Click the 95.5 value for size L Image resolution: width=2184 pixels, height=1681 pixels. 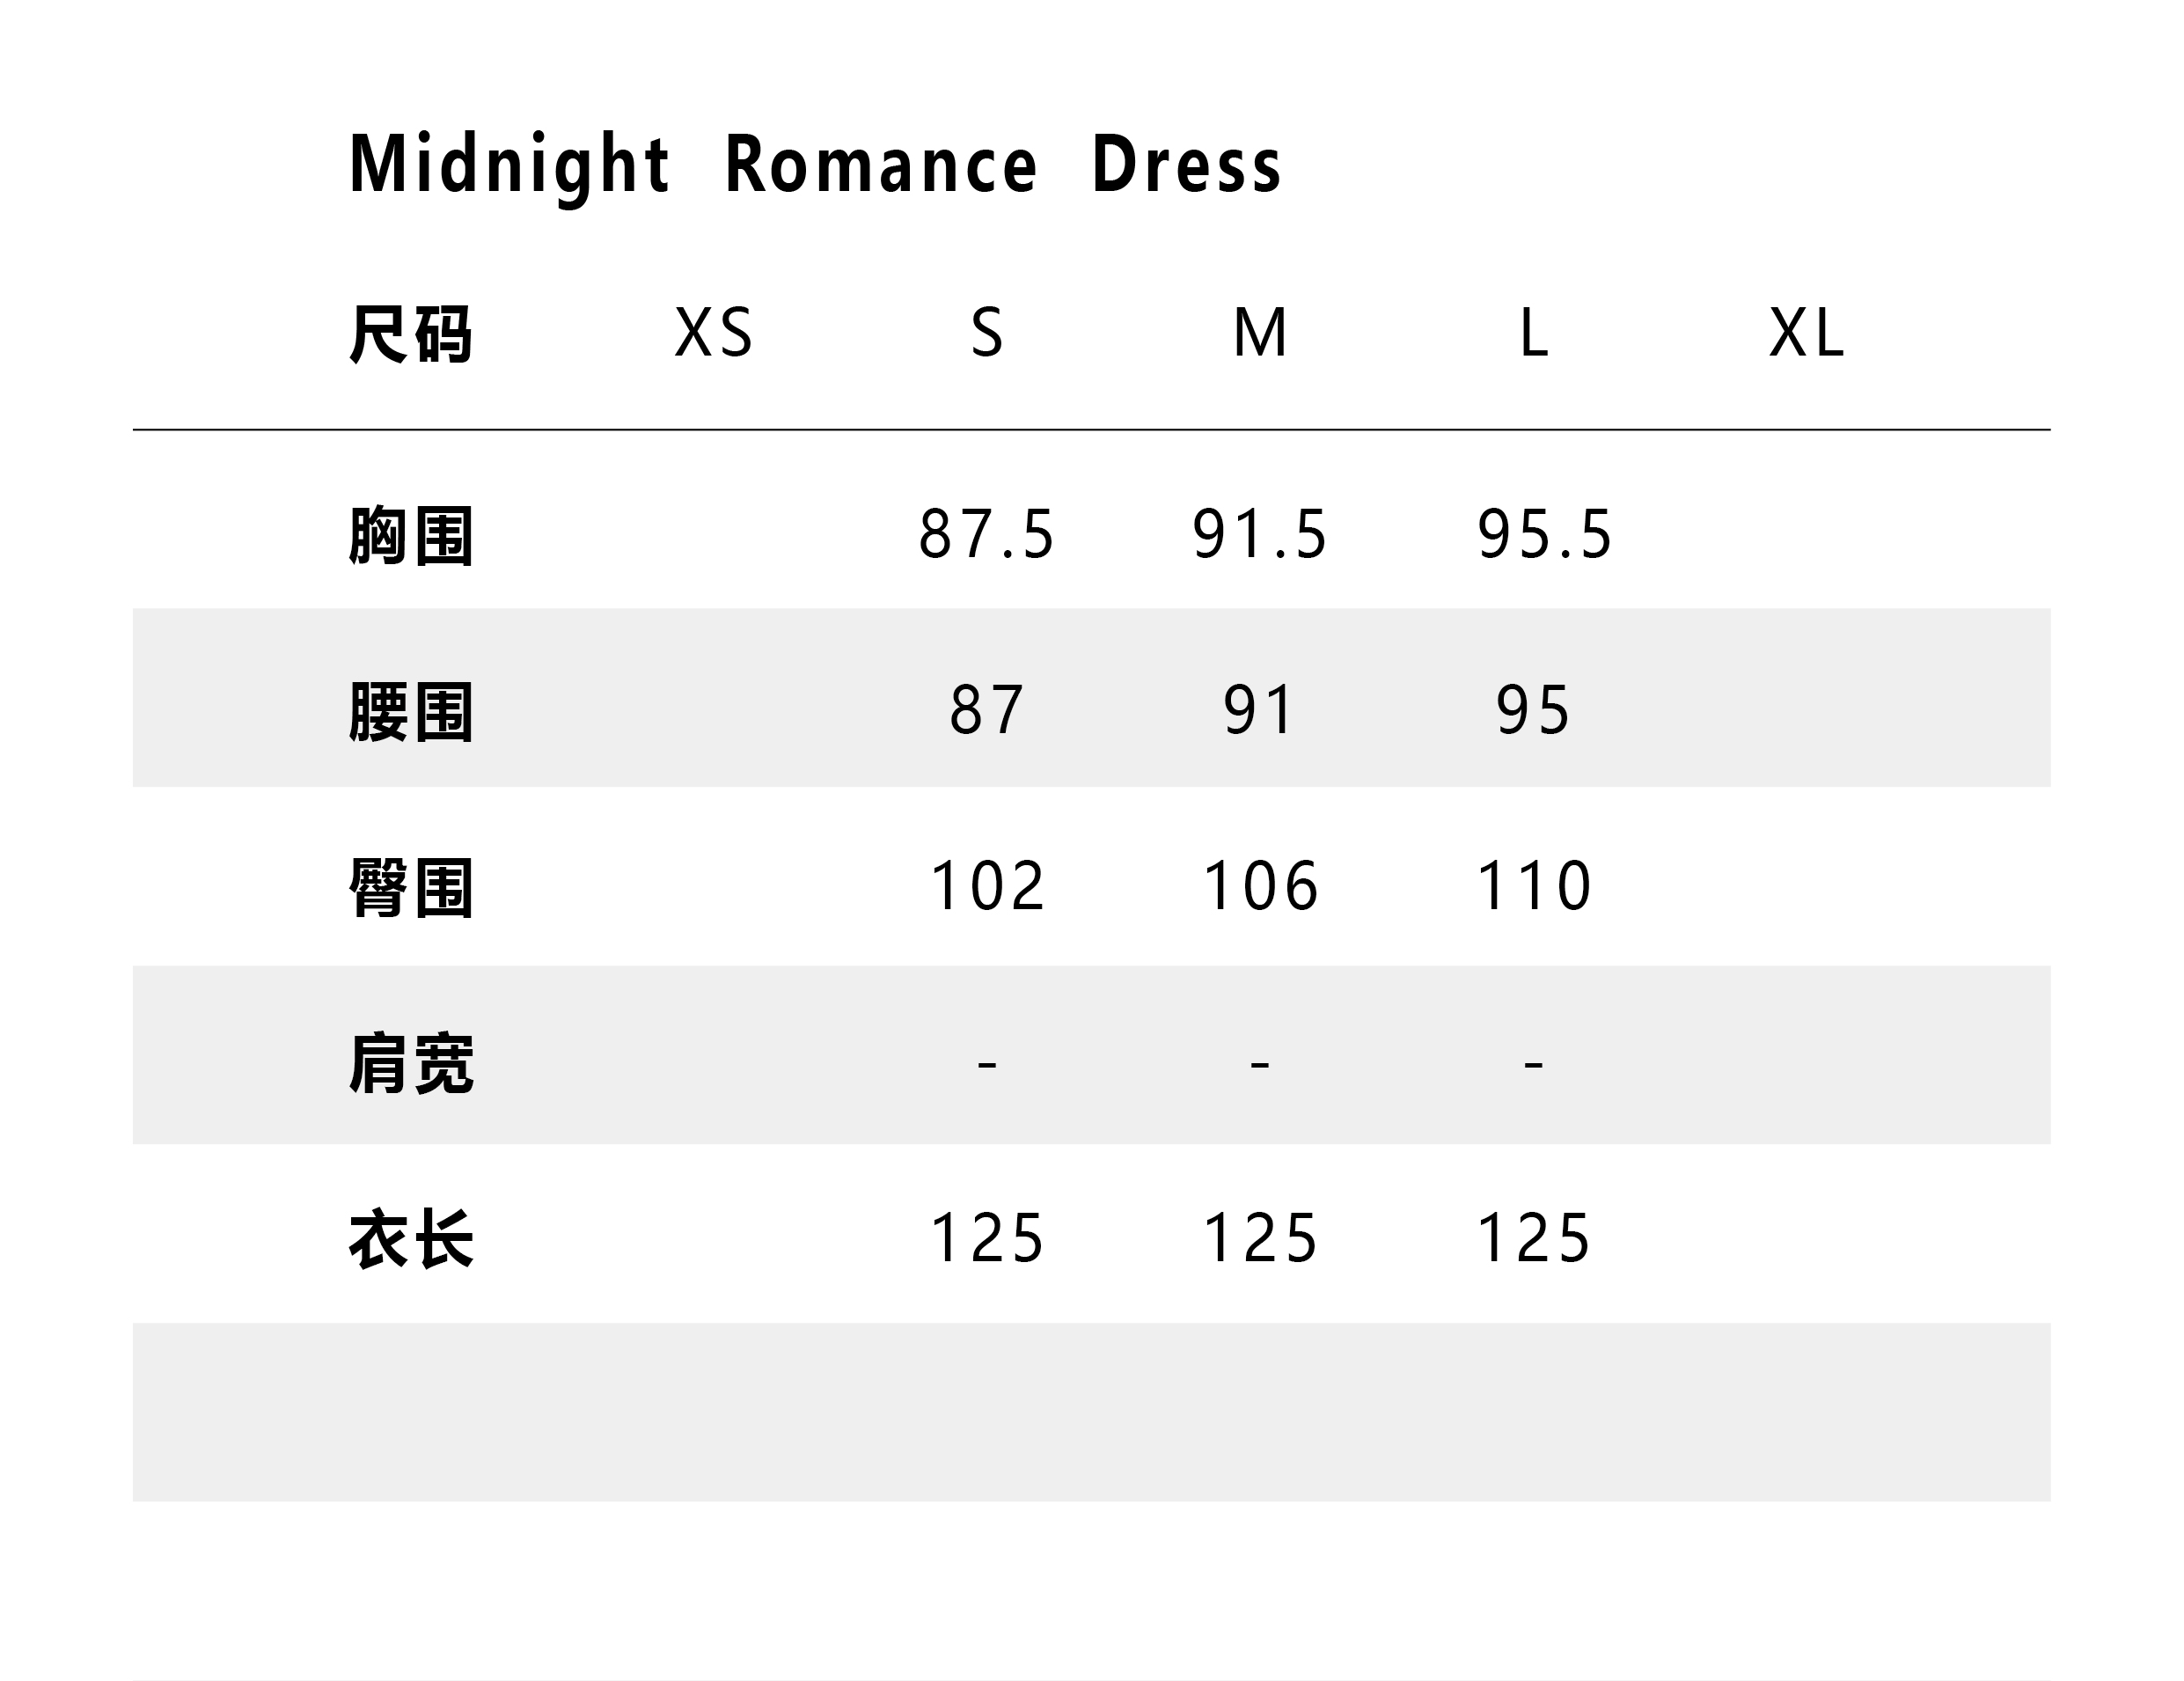1544,534
